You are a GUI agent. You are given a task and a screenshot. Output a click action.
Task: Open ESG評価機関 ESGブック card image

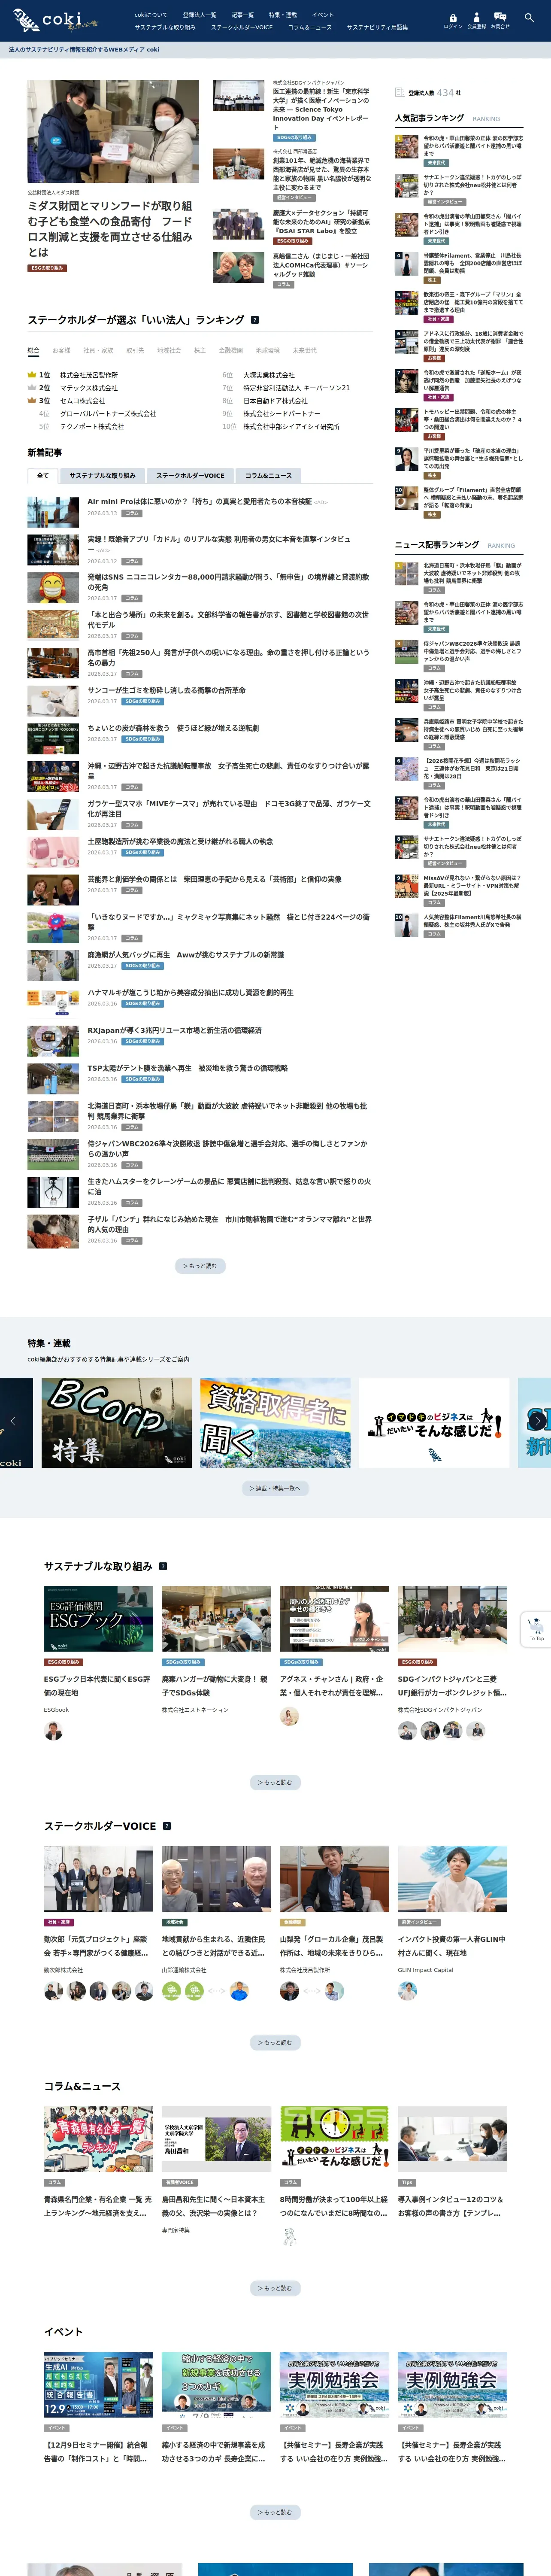click(98, 1618)
